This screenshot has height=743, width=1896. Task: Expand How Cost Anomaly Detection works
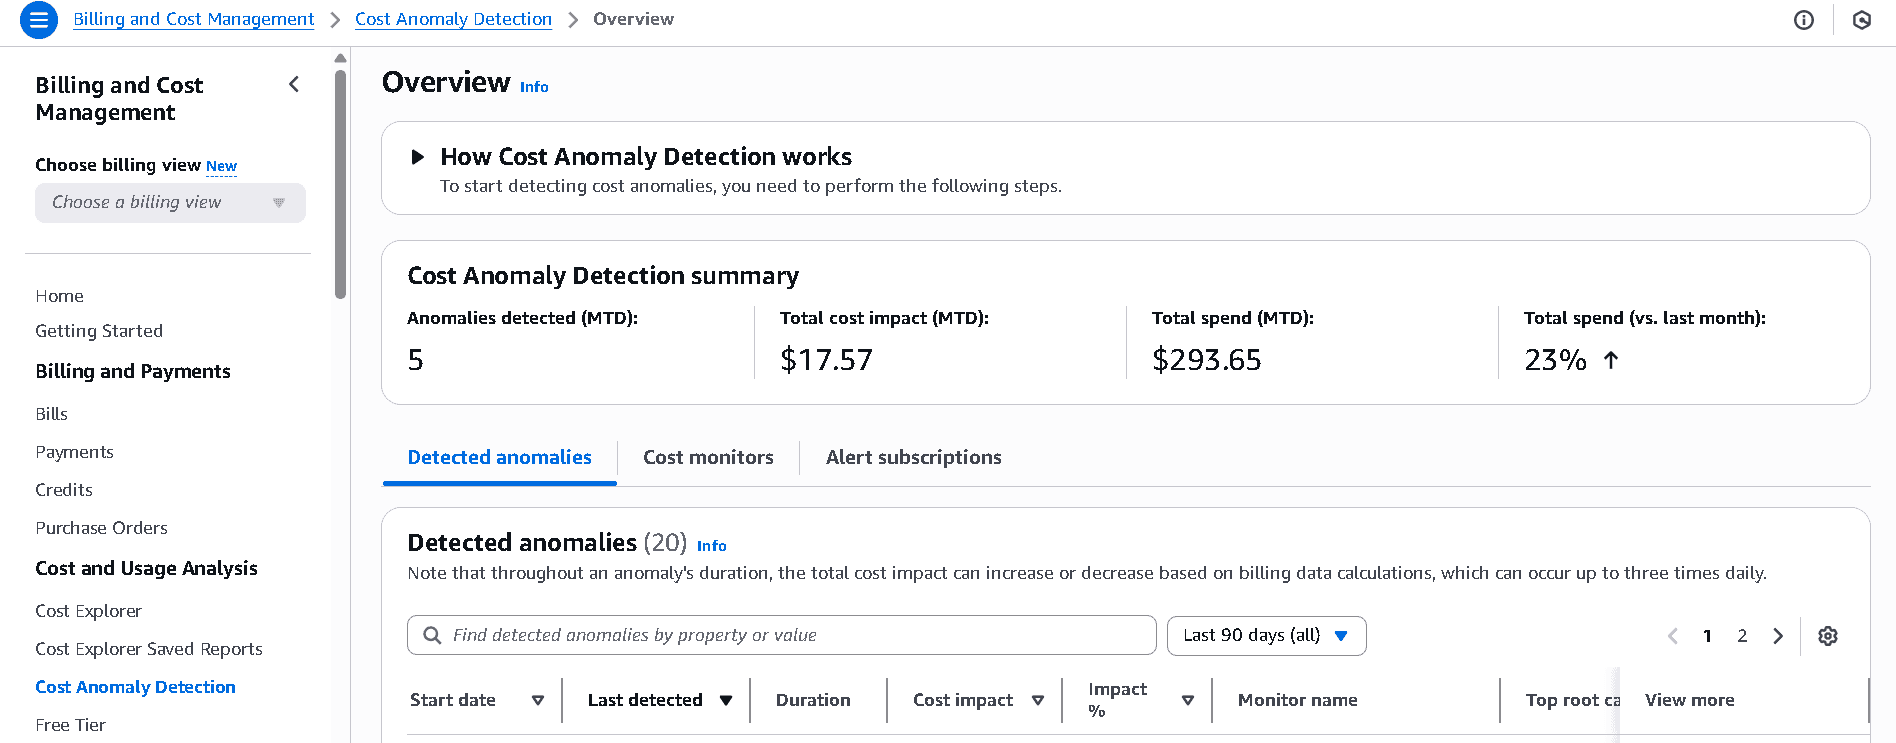click(418, 157)
